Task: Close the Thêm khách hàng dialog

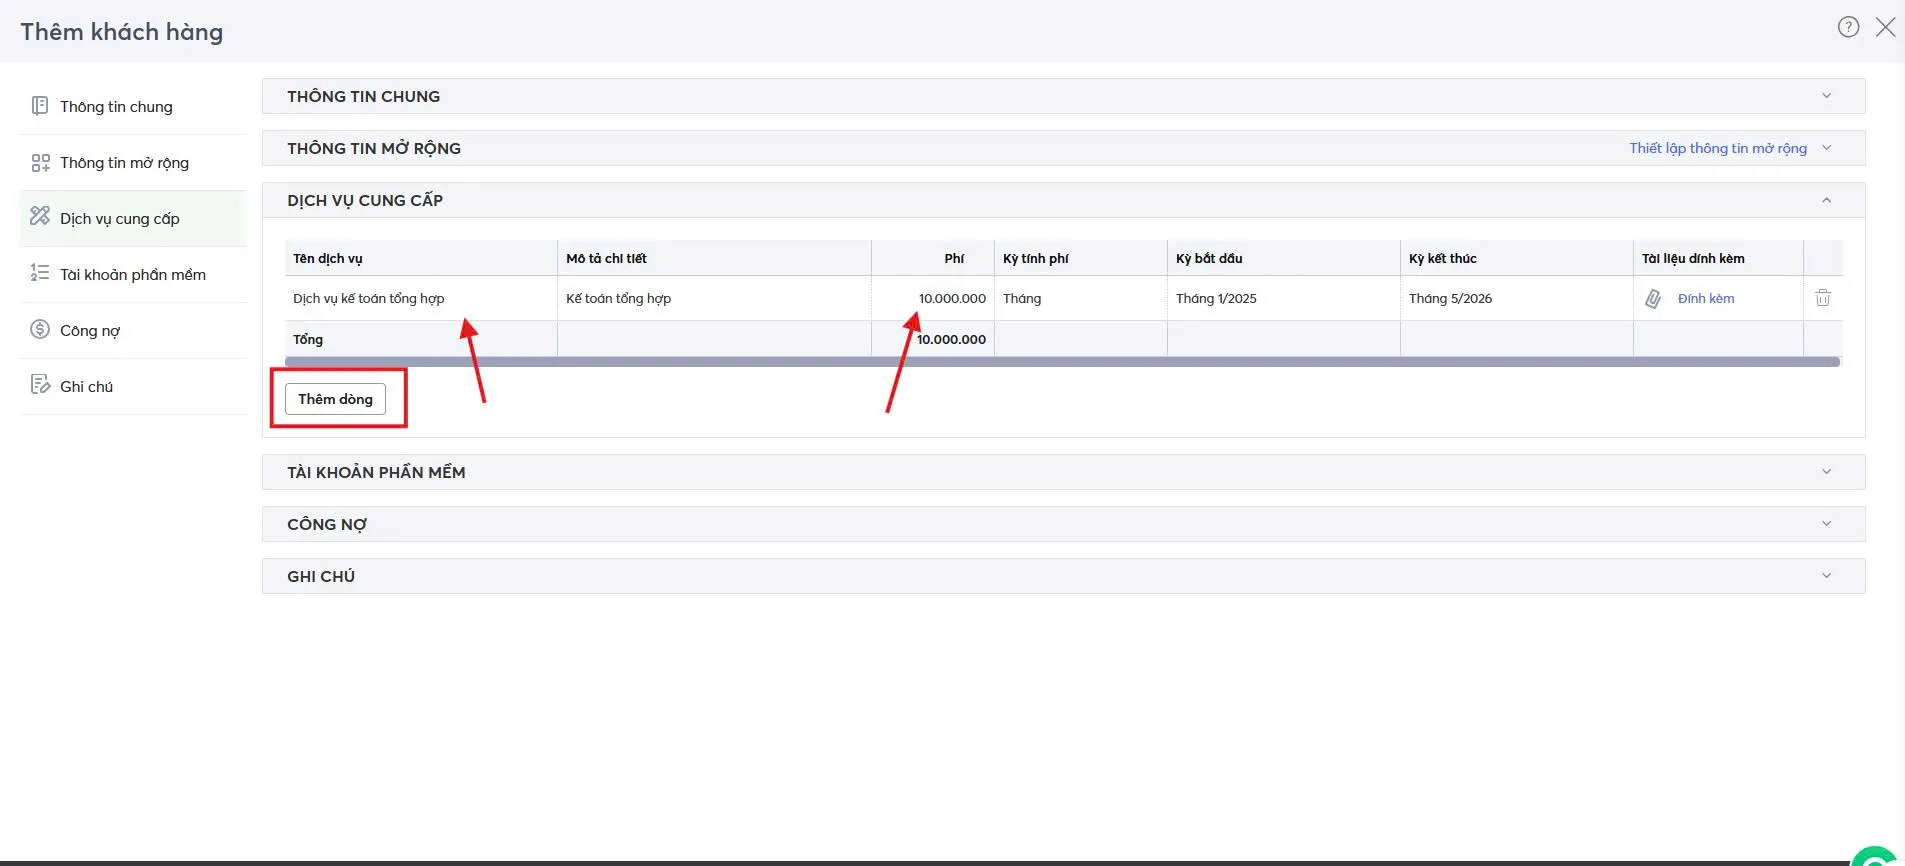Action: click(x=1885, y=27)
